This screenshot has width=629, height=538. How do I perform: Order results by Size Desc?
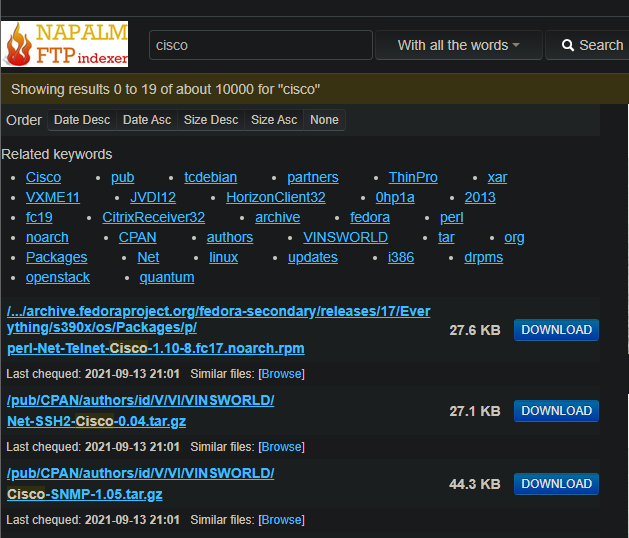tap(211, 120)
